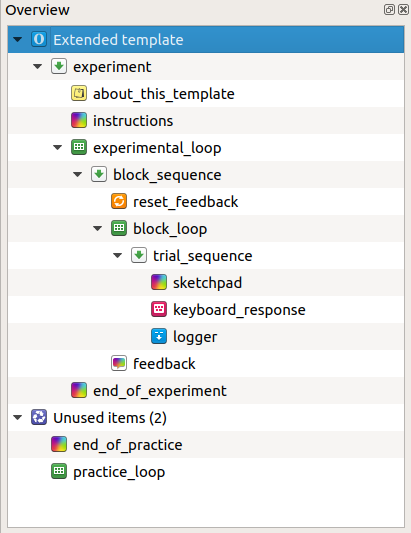The image size is (411, 533).
Task: Select the sketchpad item label
Action: (207, 283)
